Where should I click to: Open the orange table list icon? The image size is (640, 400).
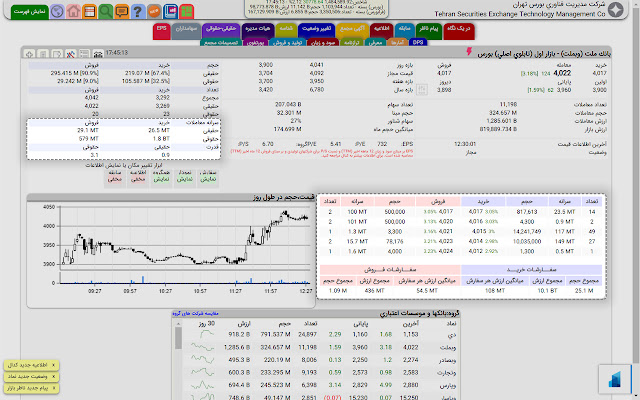pyautogui.click(x=89, y=11)
